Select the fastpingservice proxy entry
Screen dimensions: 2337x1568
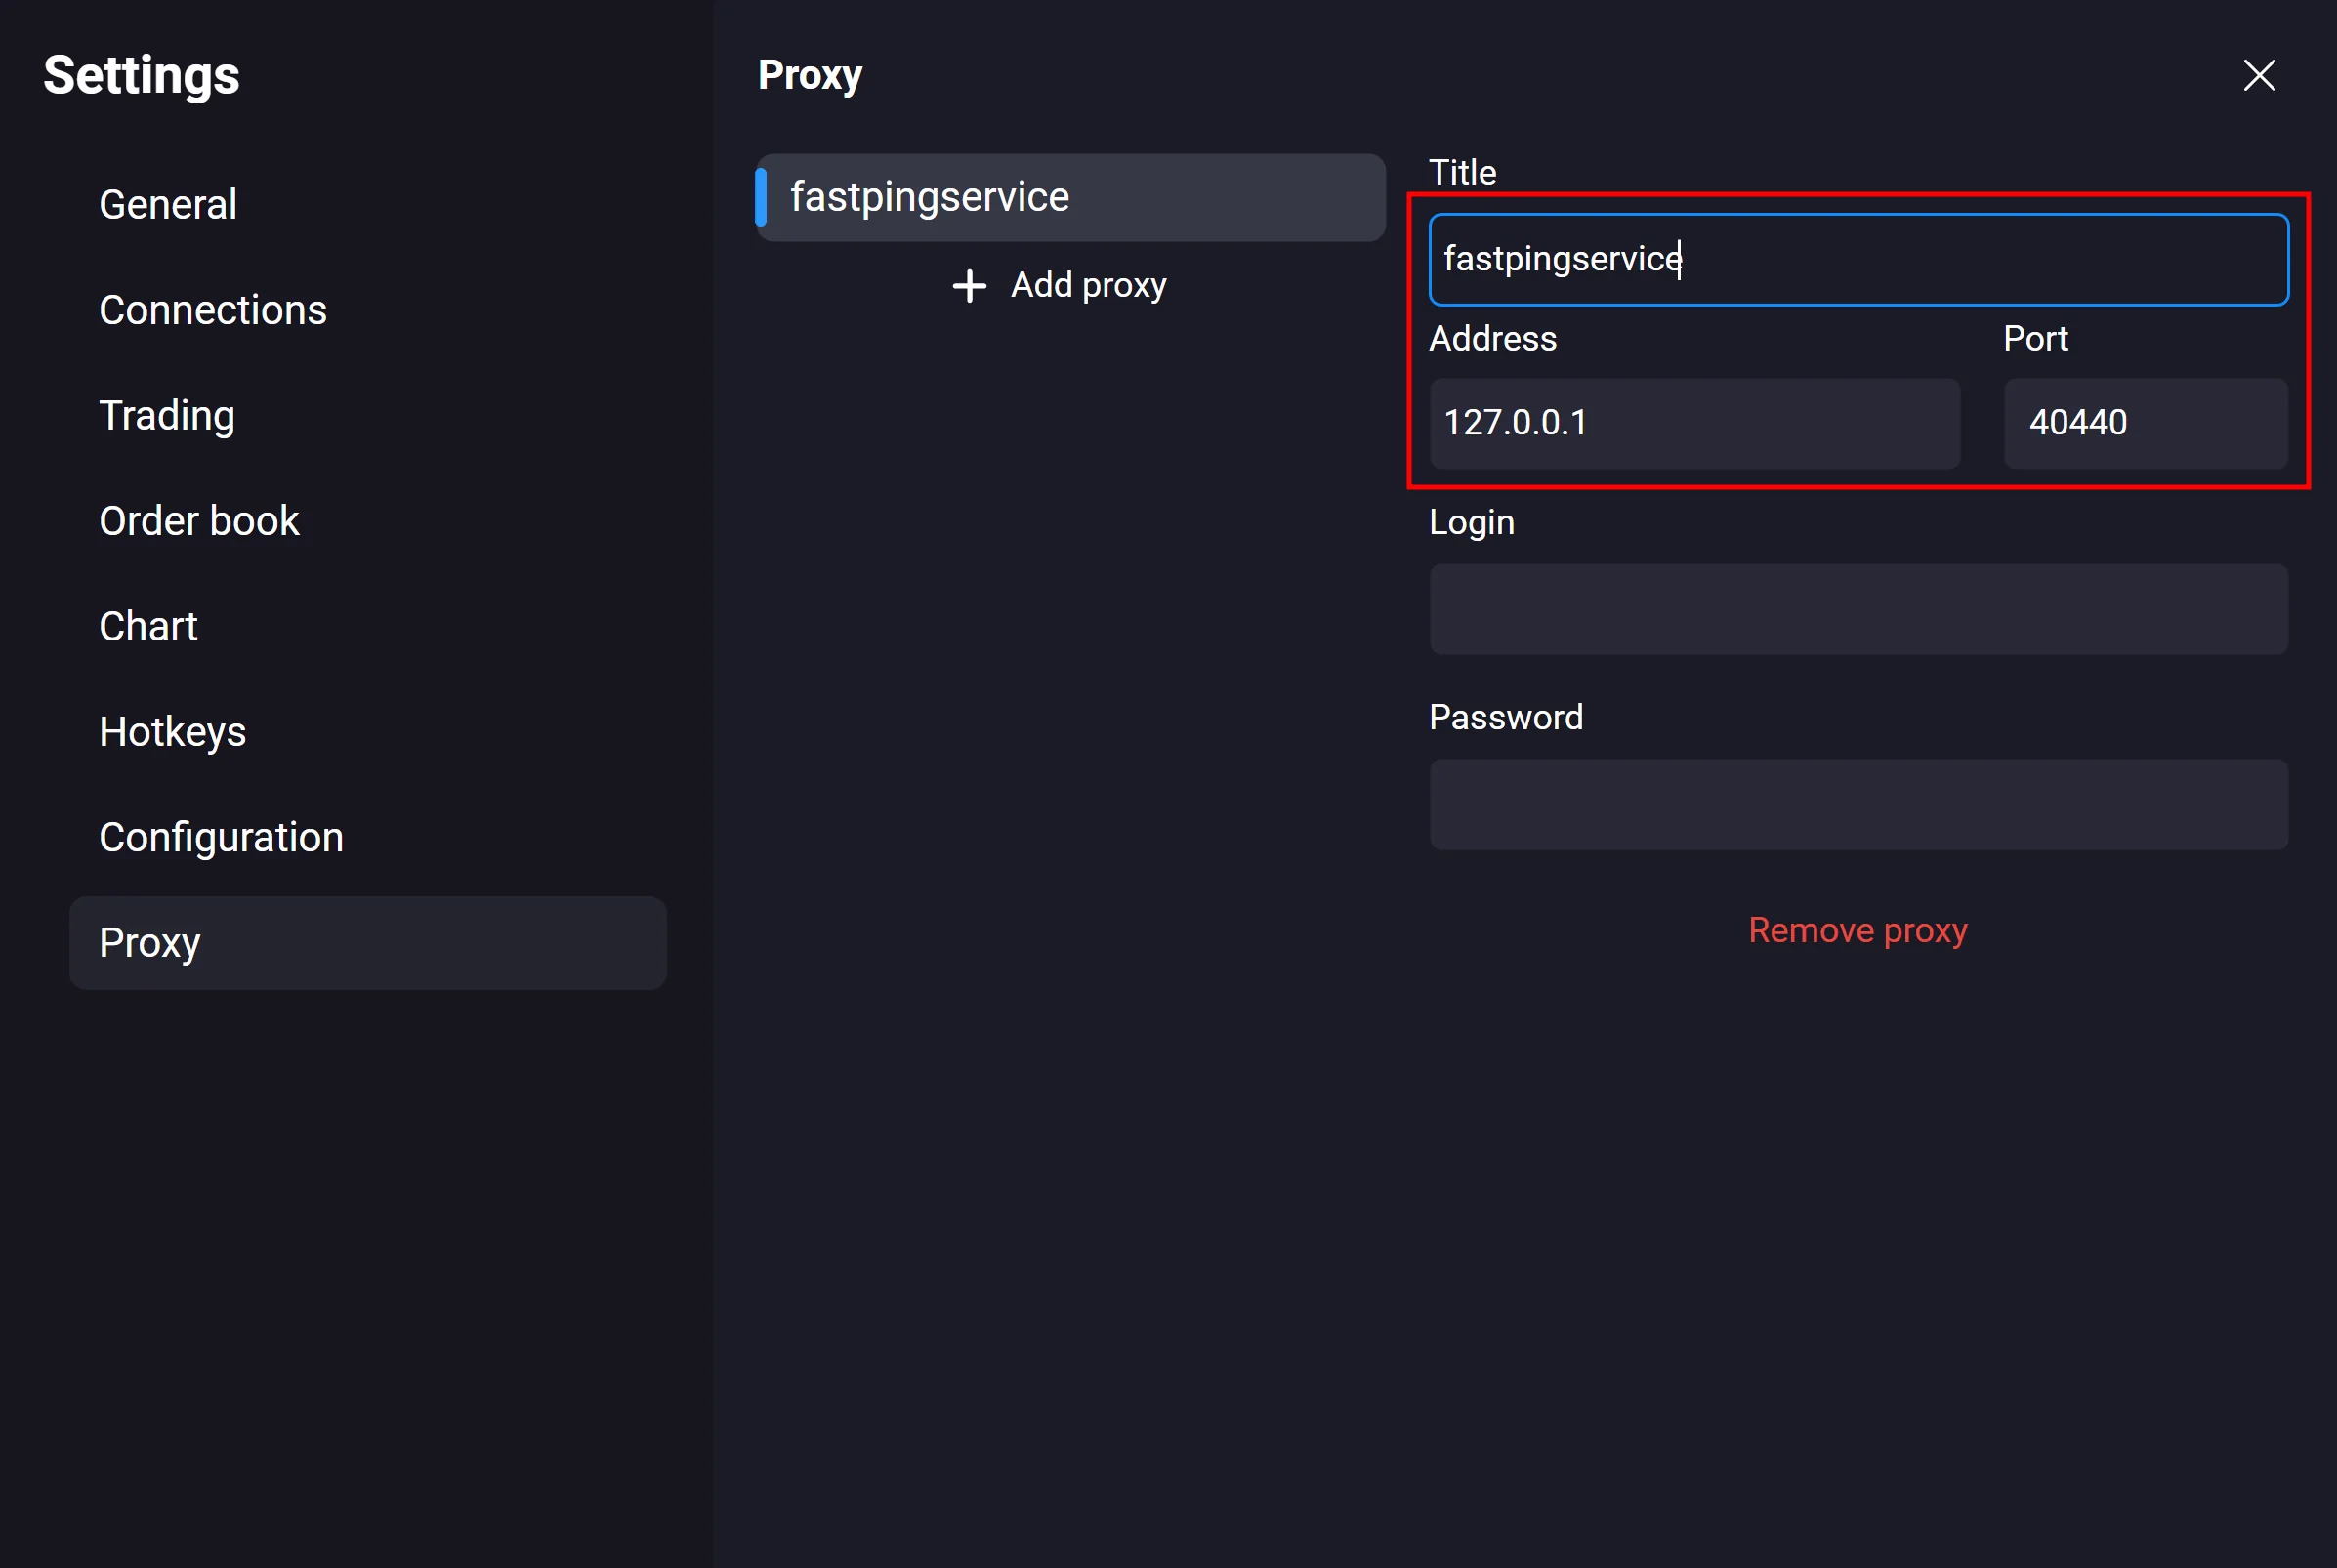coord(1070,197)
